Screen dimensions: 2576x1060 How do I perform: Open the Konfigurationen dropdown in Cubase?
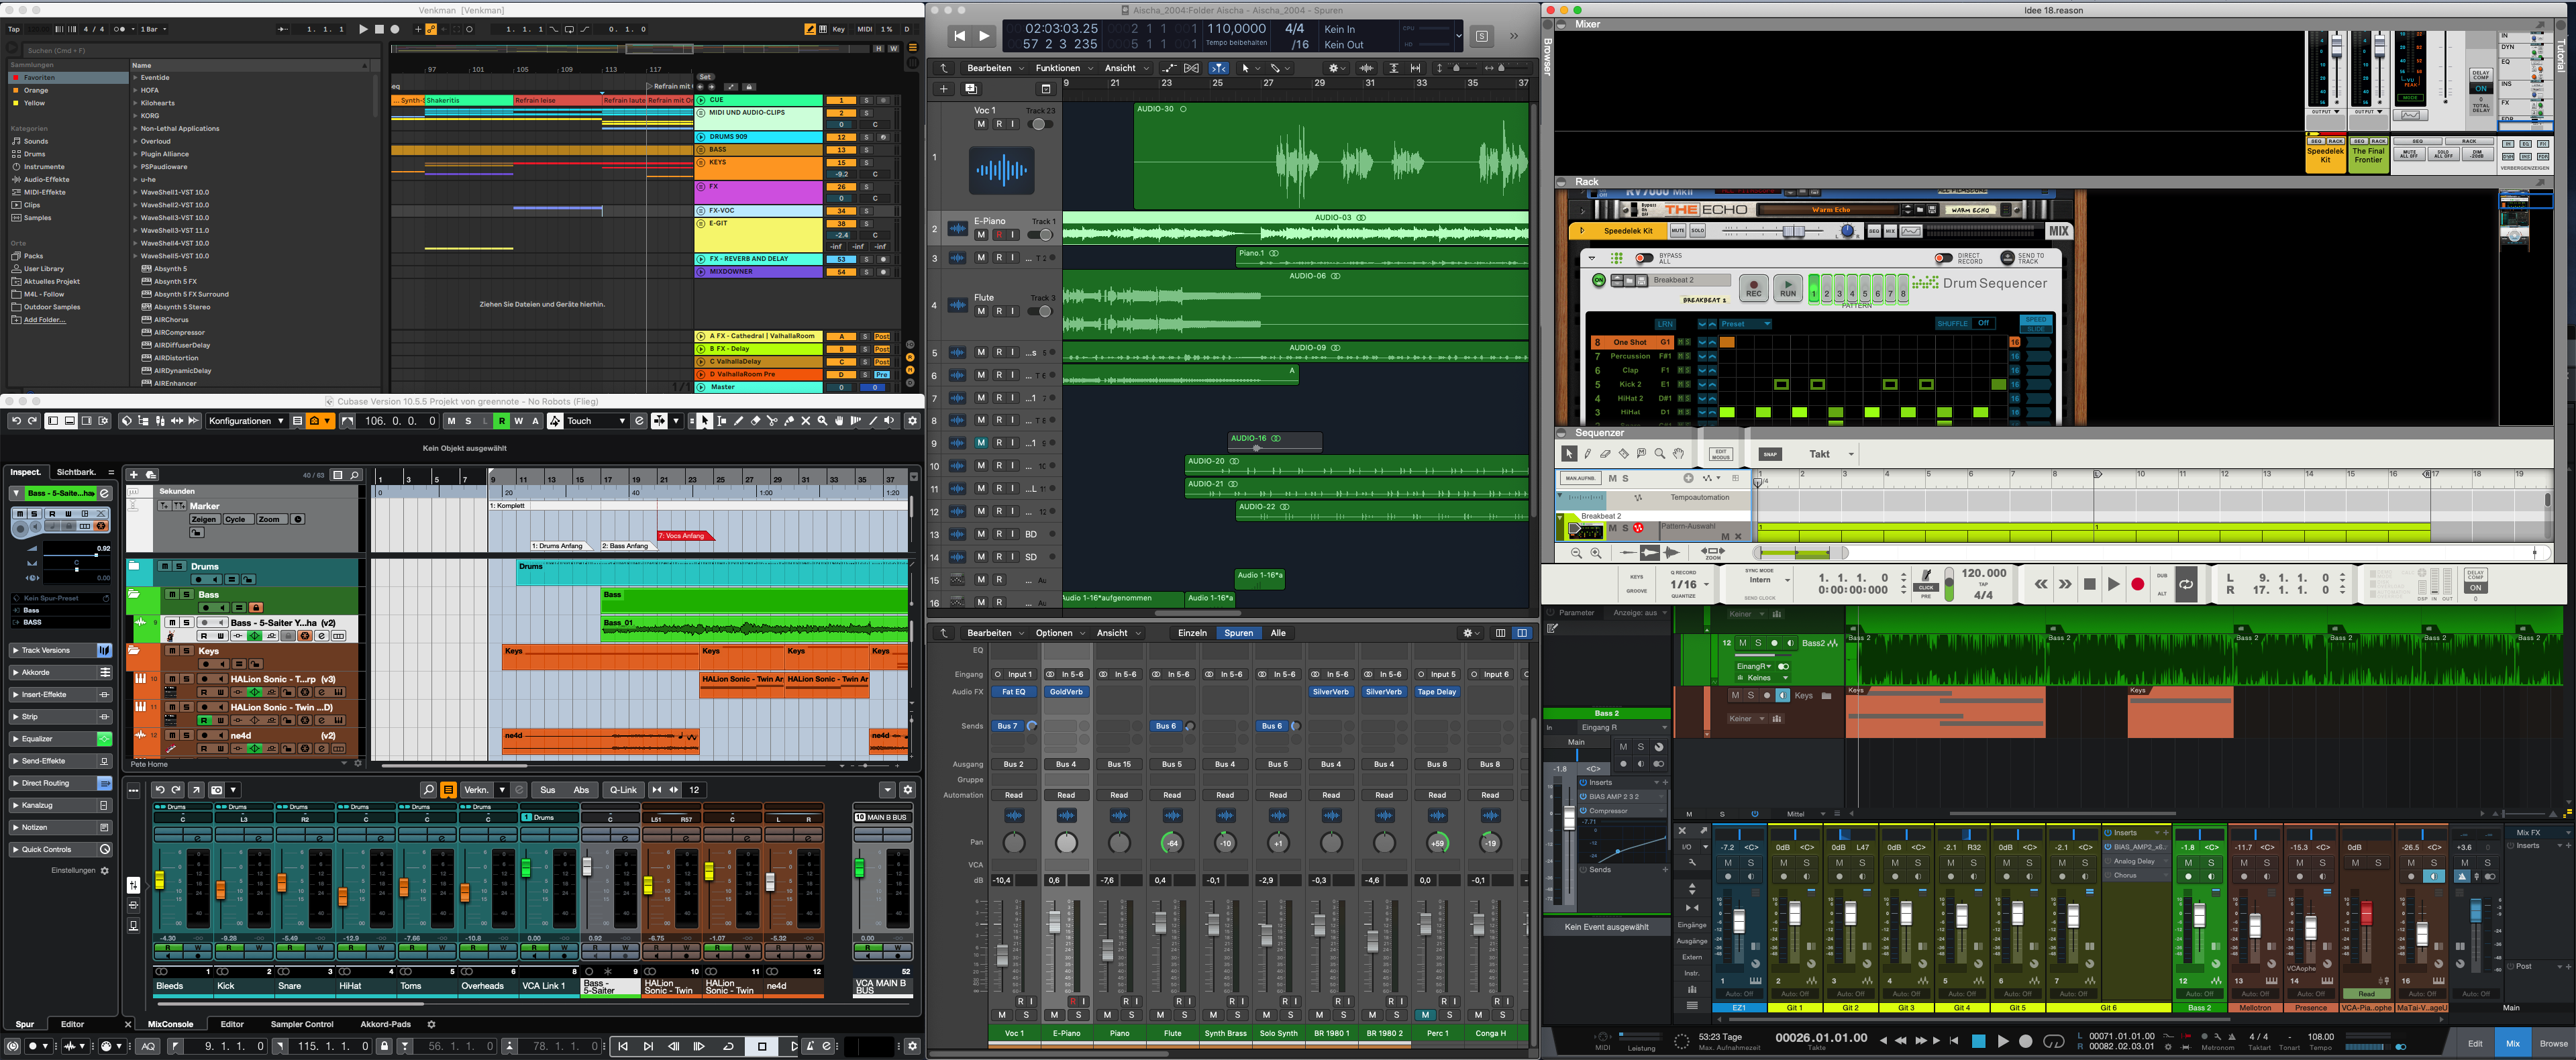(246, 421)
